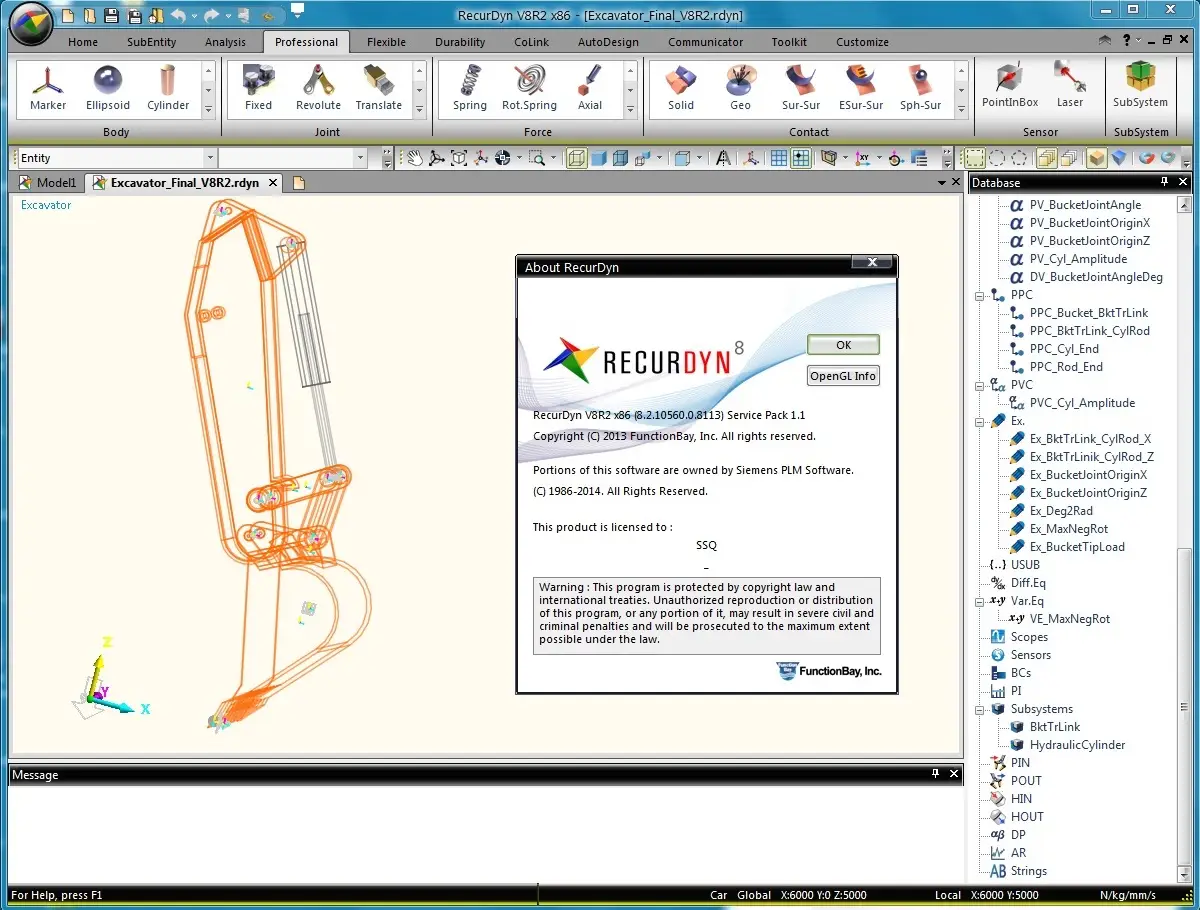Image resolution: width=1200 pixels, height=910 pixels.
Task: Toggle the grid display button
Action: tap(779, 158)
